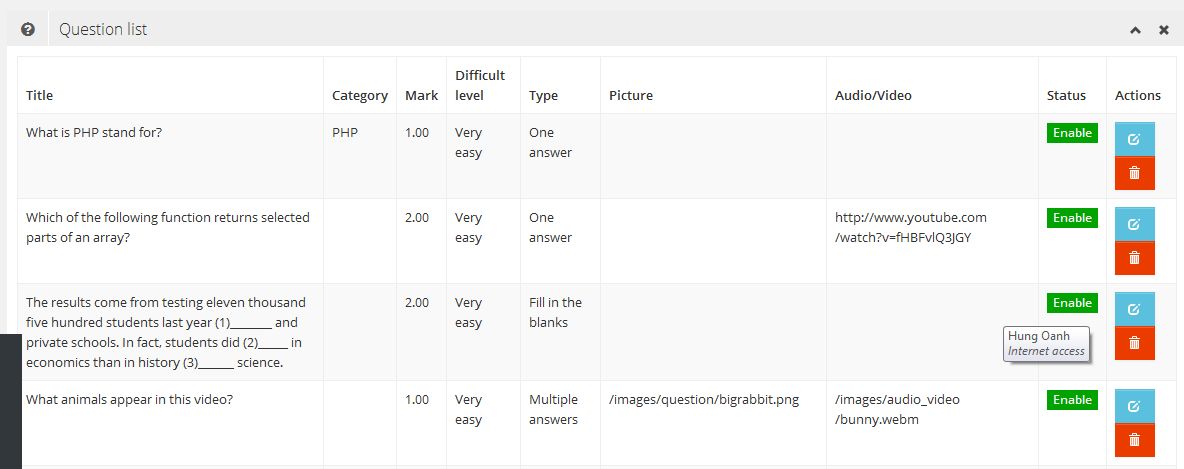1184x469 pixels.
Task: Edit the "What animals appear" question
Action: [1134, 406]
